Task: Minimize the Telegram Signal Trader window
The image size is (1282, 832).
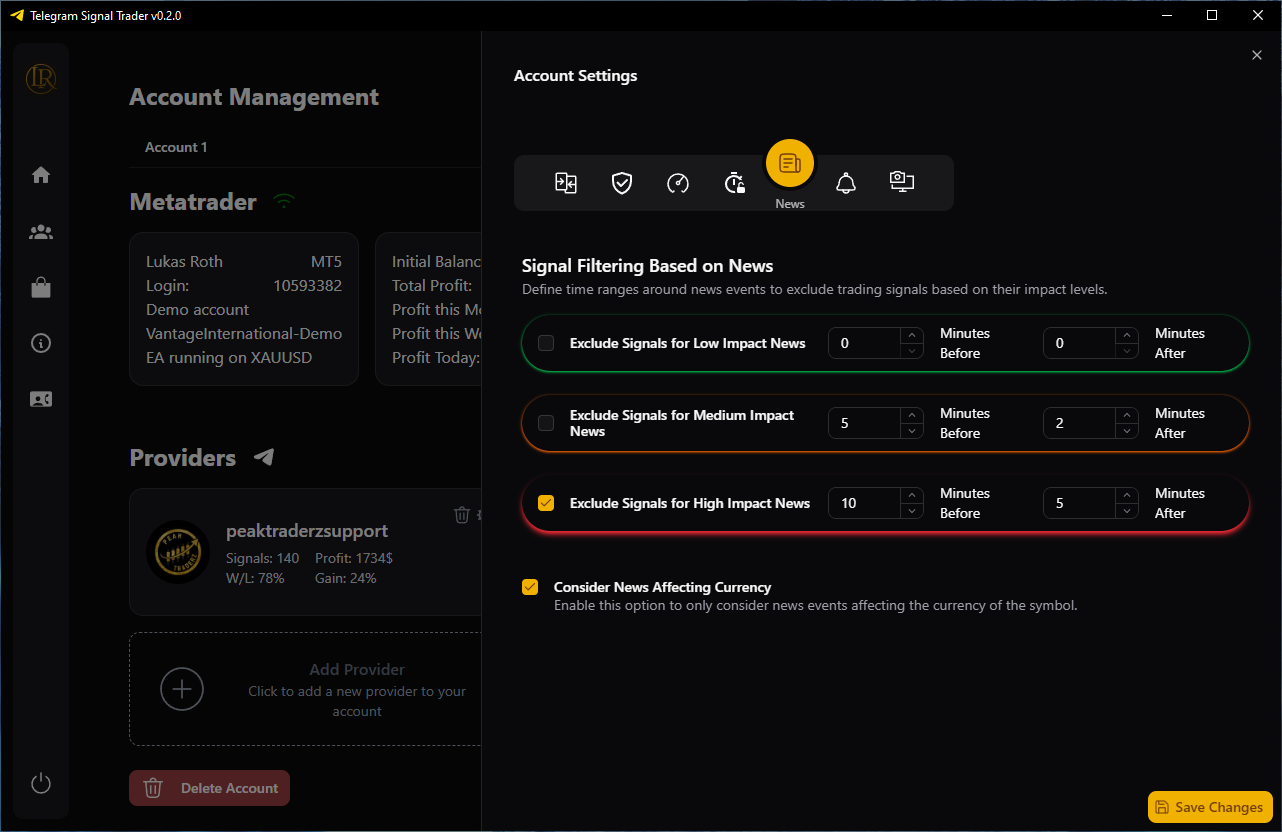Action: (x=1167, y=15)
